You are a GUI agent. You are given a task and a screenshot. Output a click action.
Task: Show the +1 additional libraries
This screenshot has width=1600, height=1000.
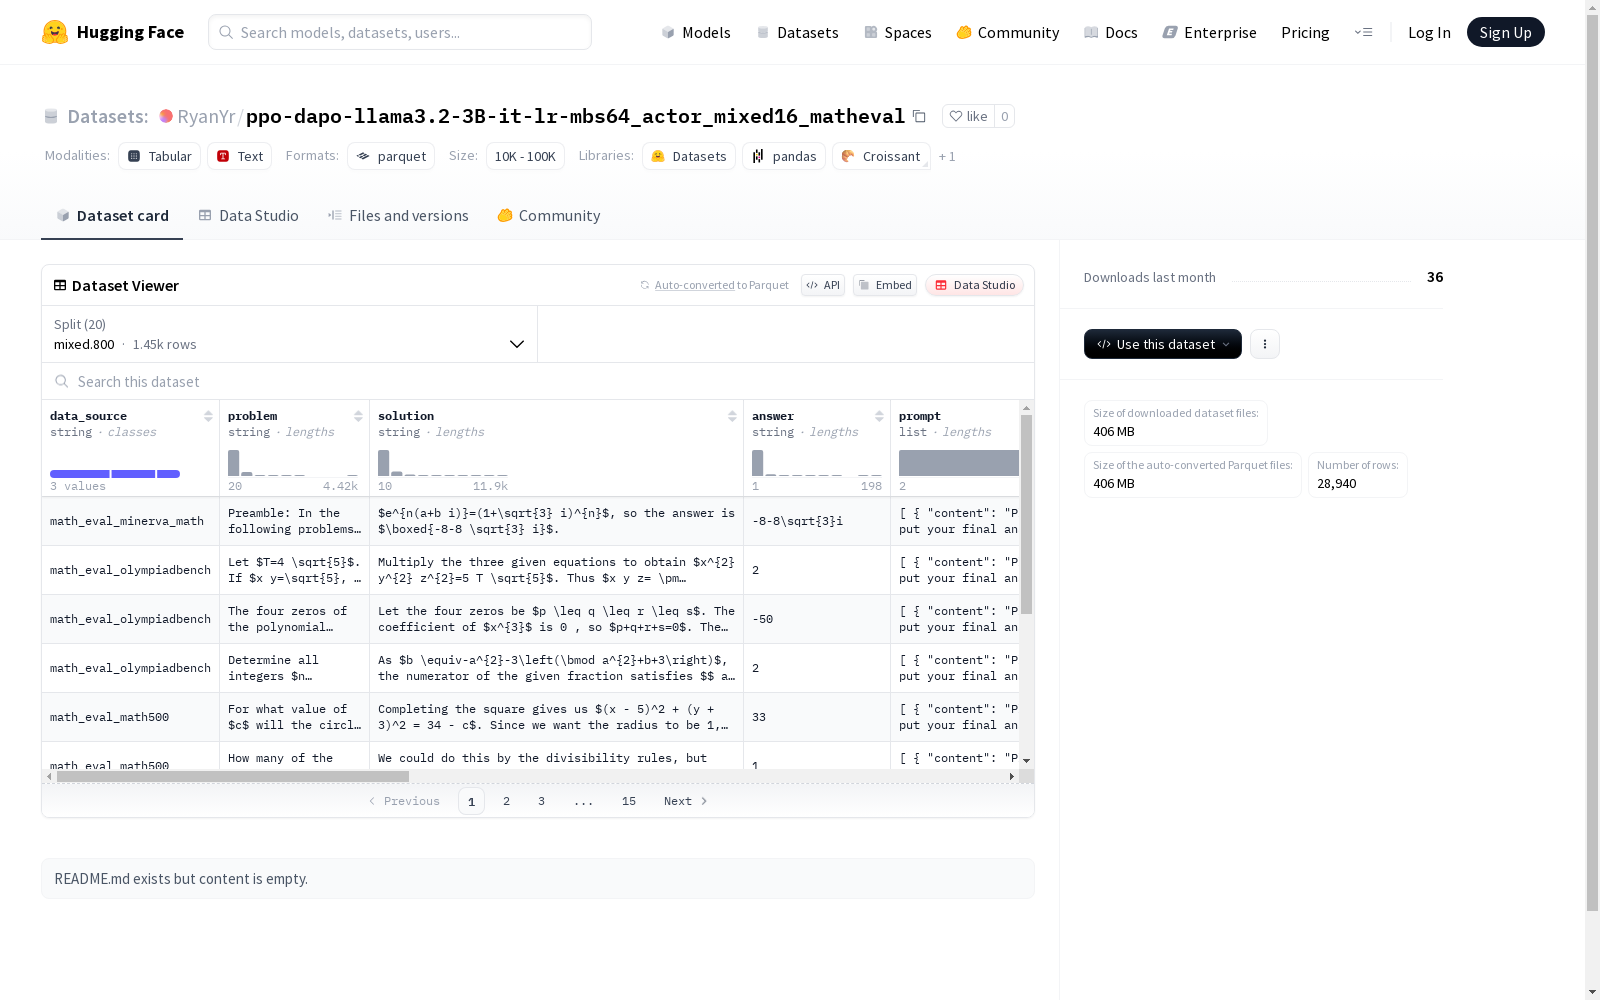click(x=947, y=156)
